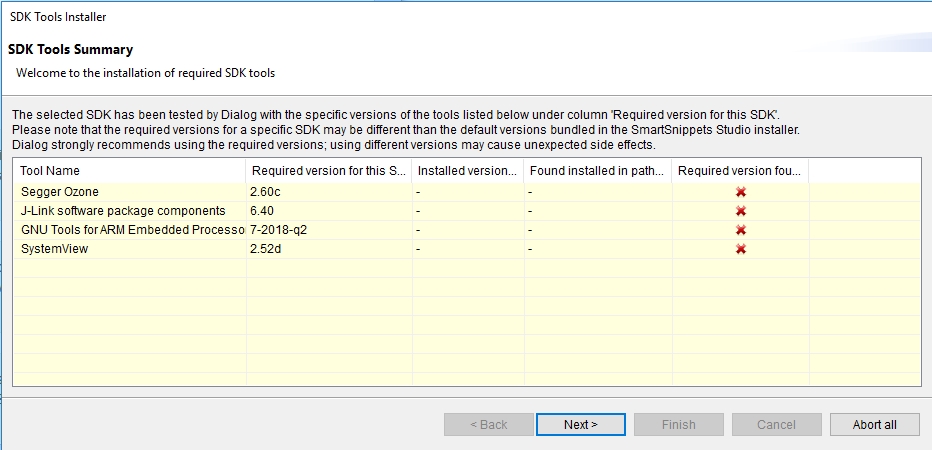Select the Installed version column header
Viewport: 932px width, 450px height.
[467, 171]
